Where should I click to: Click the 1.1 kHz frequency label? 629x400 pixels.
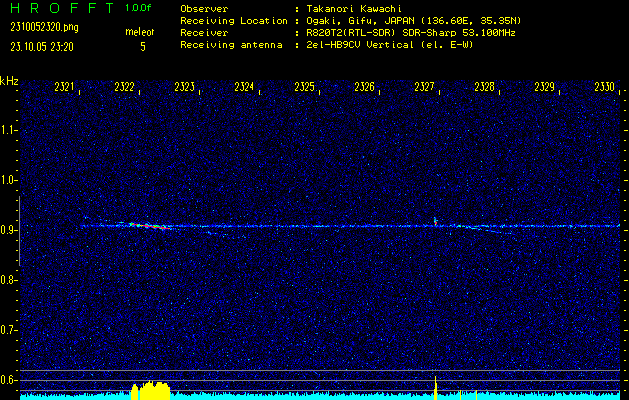click(9, 129)
